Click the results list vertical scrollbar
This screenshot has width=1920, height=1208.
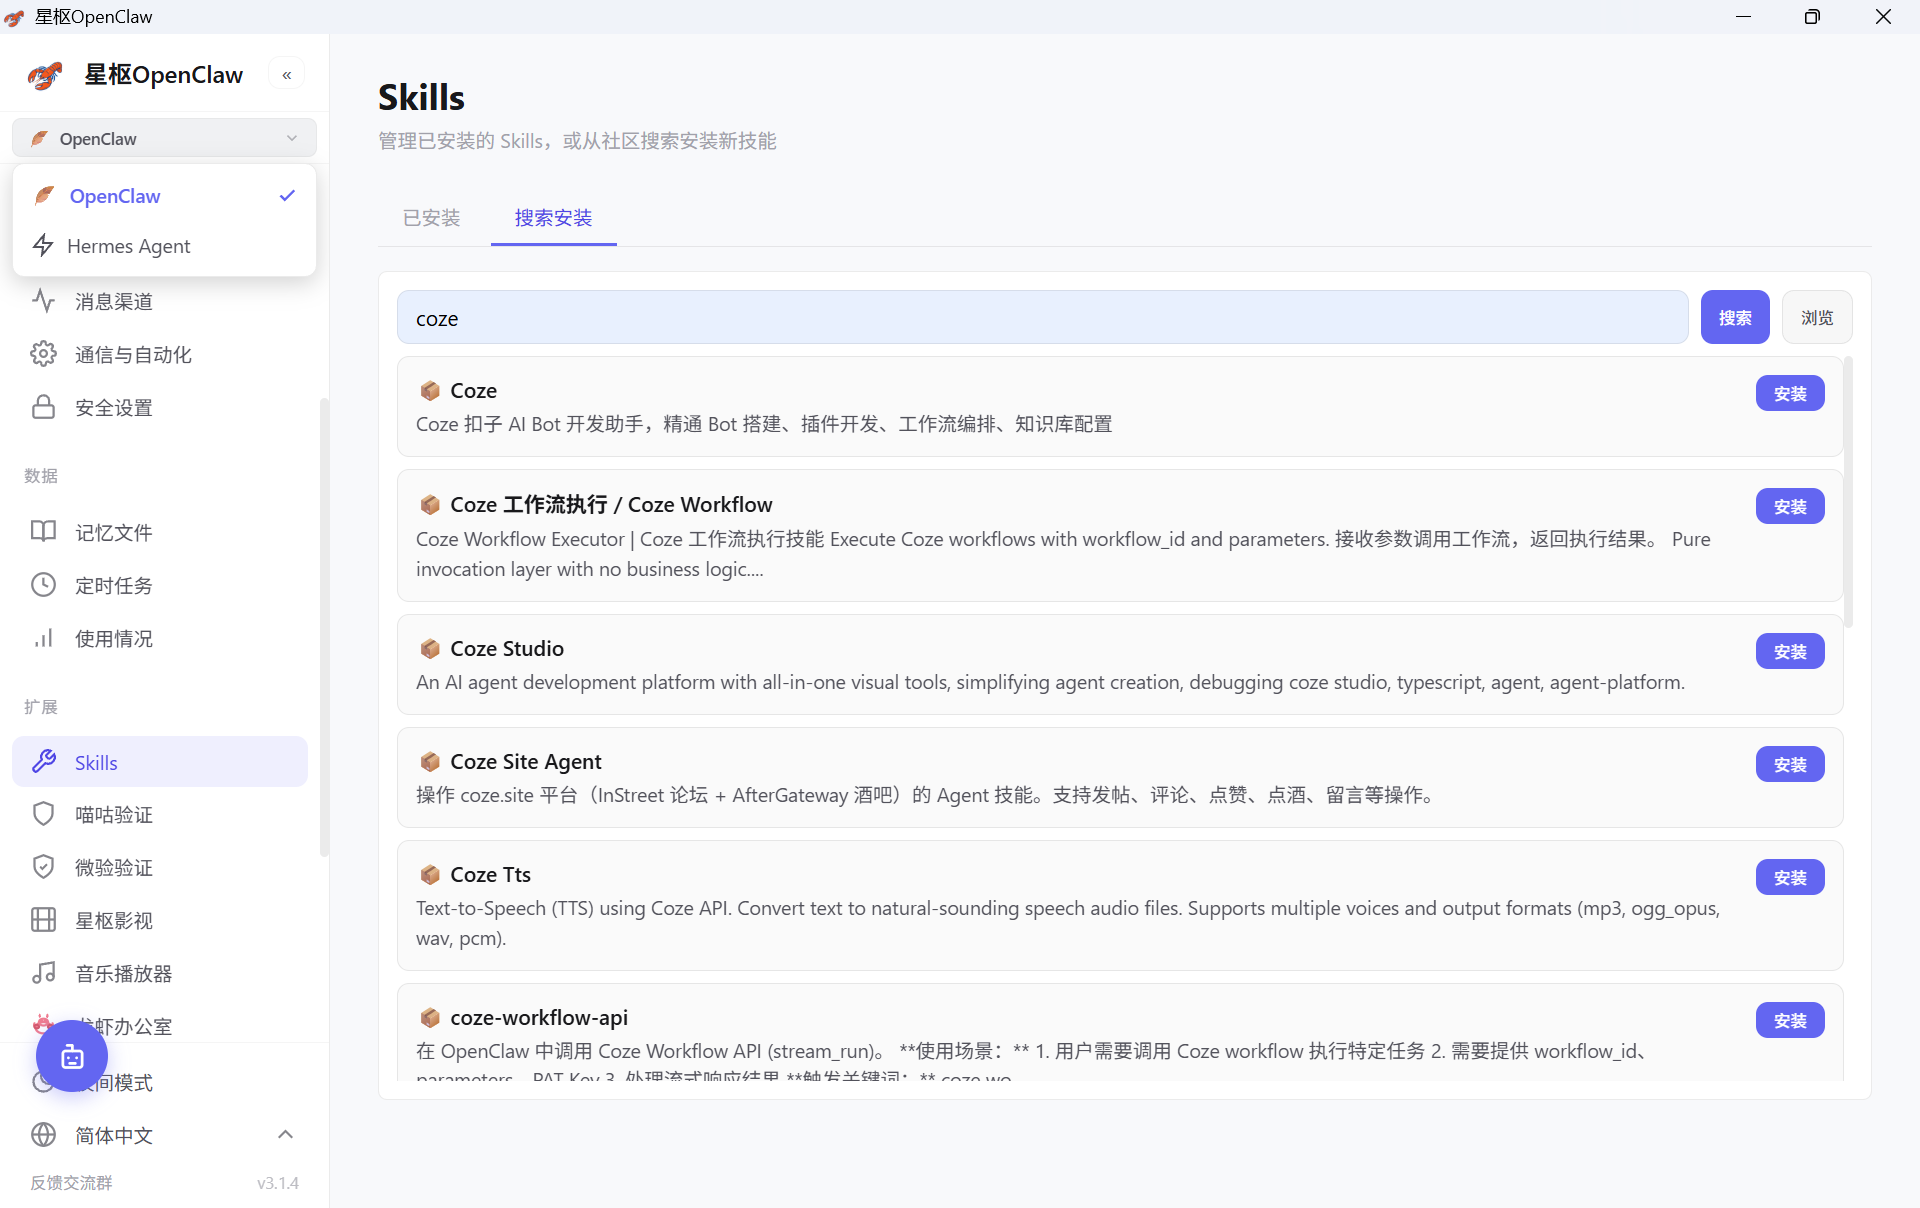tap(1848, 492)
